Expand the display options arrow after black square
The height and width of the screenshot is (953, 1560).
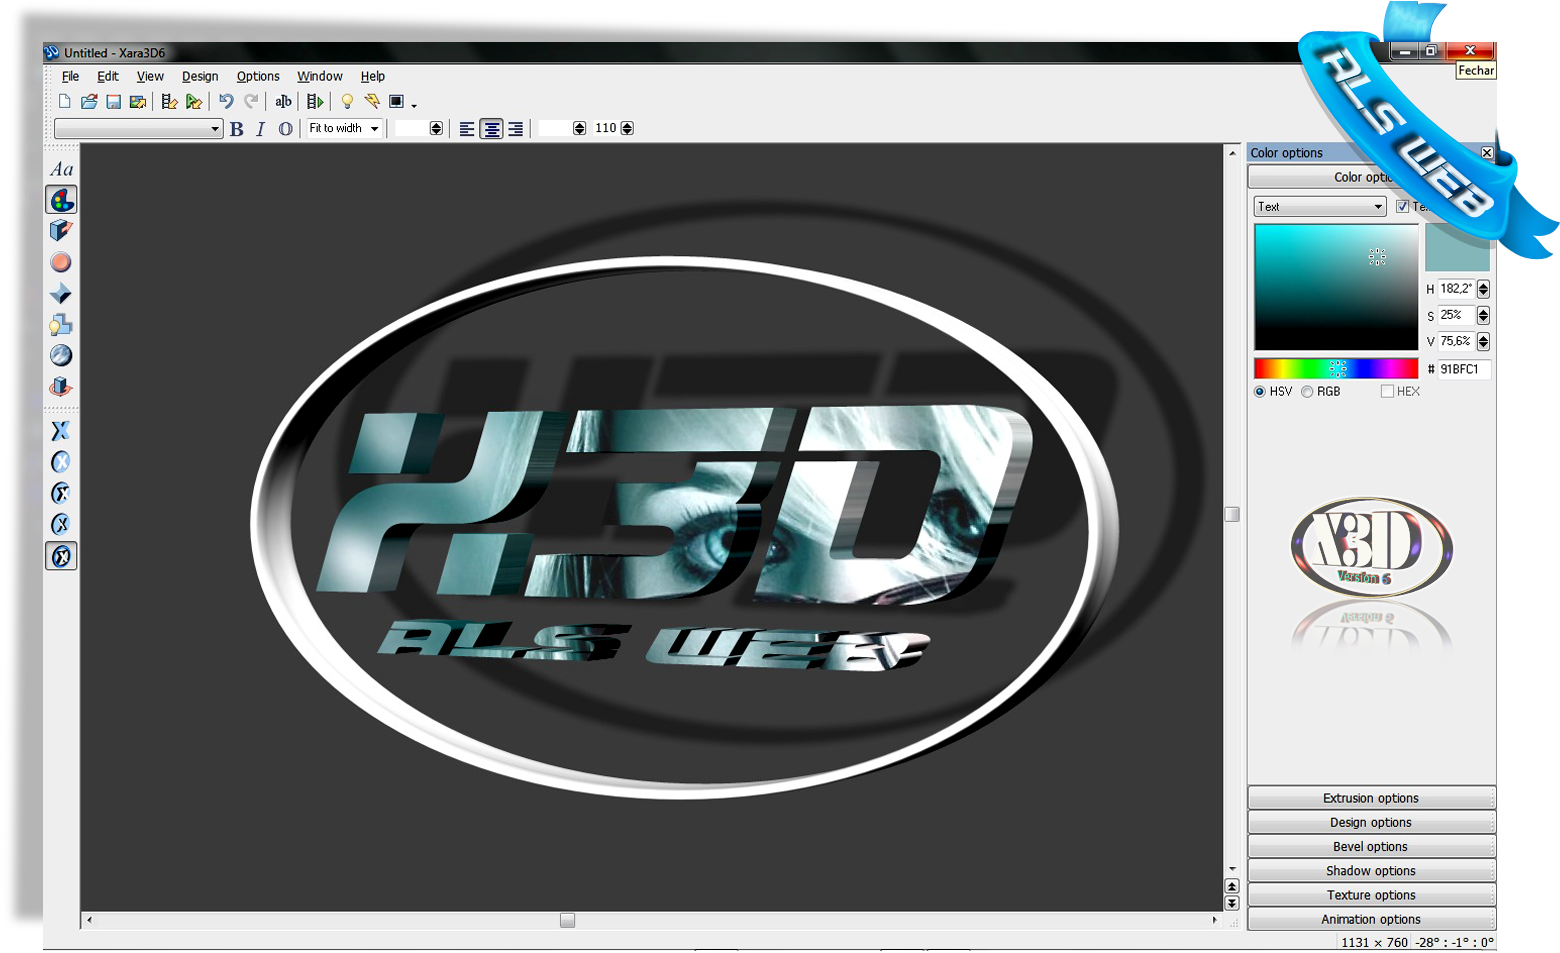point(414,104)
